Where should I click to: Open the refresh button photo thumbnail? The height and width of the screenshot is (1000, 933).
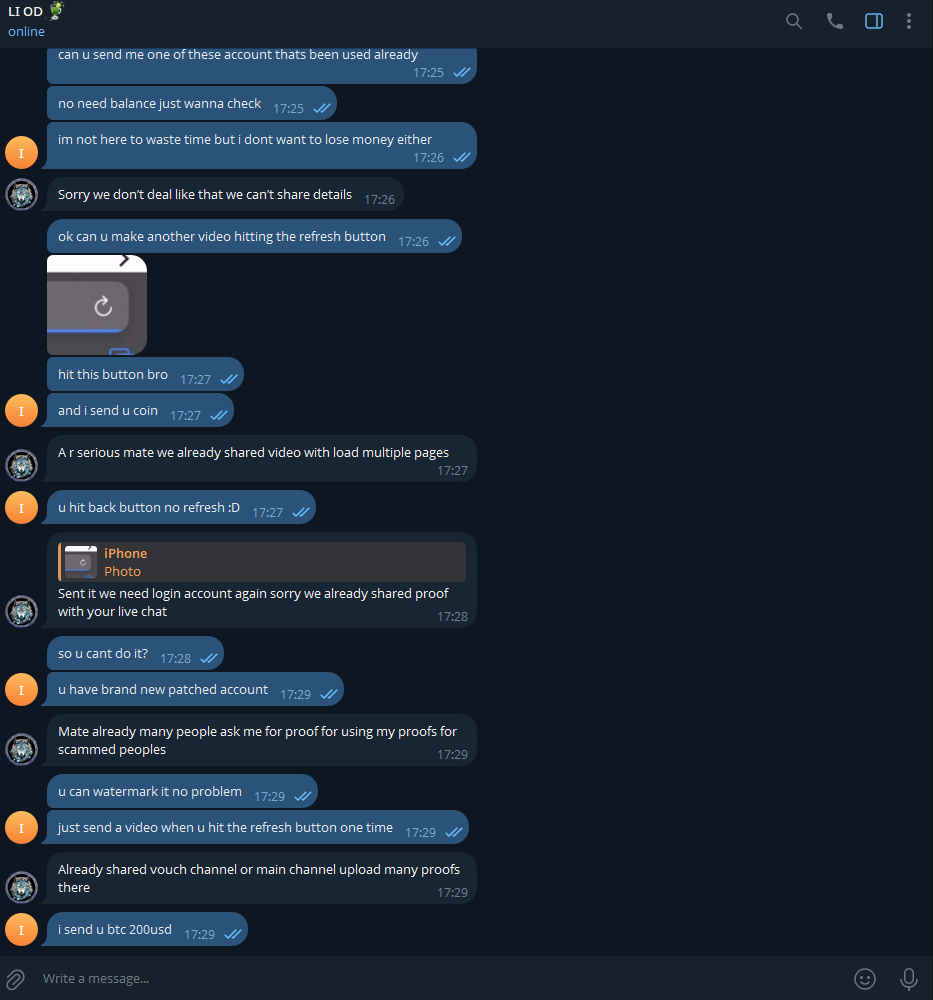click(x=97, y=305)
